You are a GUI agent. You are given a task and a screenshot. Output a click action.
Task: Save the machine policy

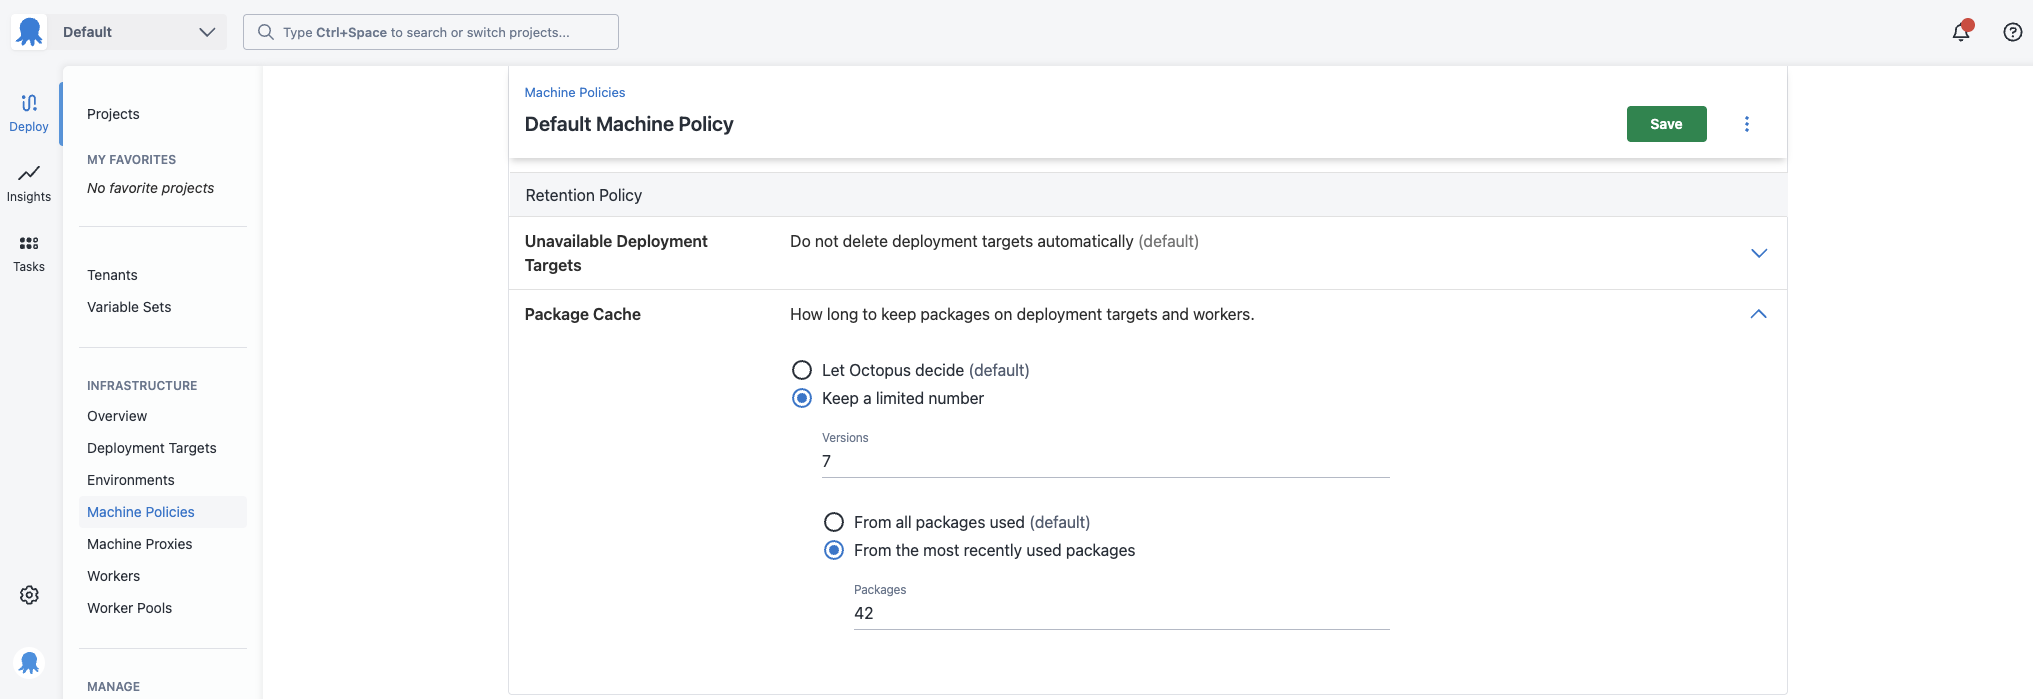1666,124
